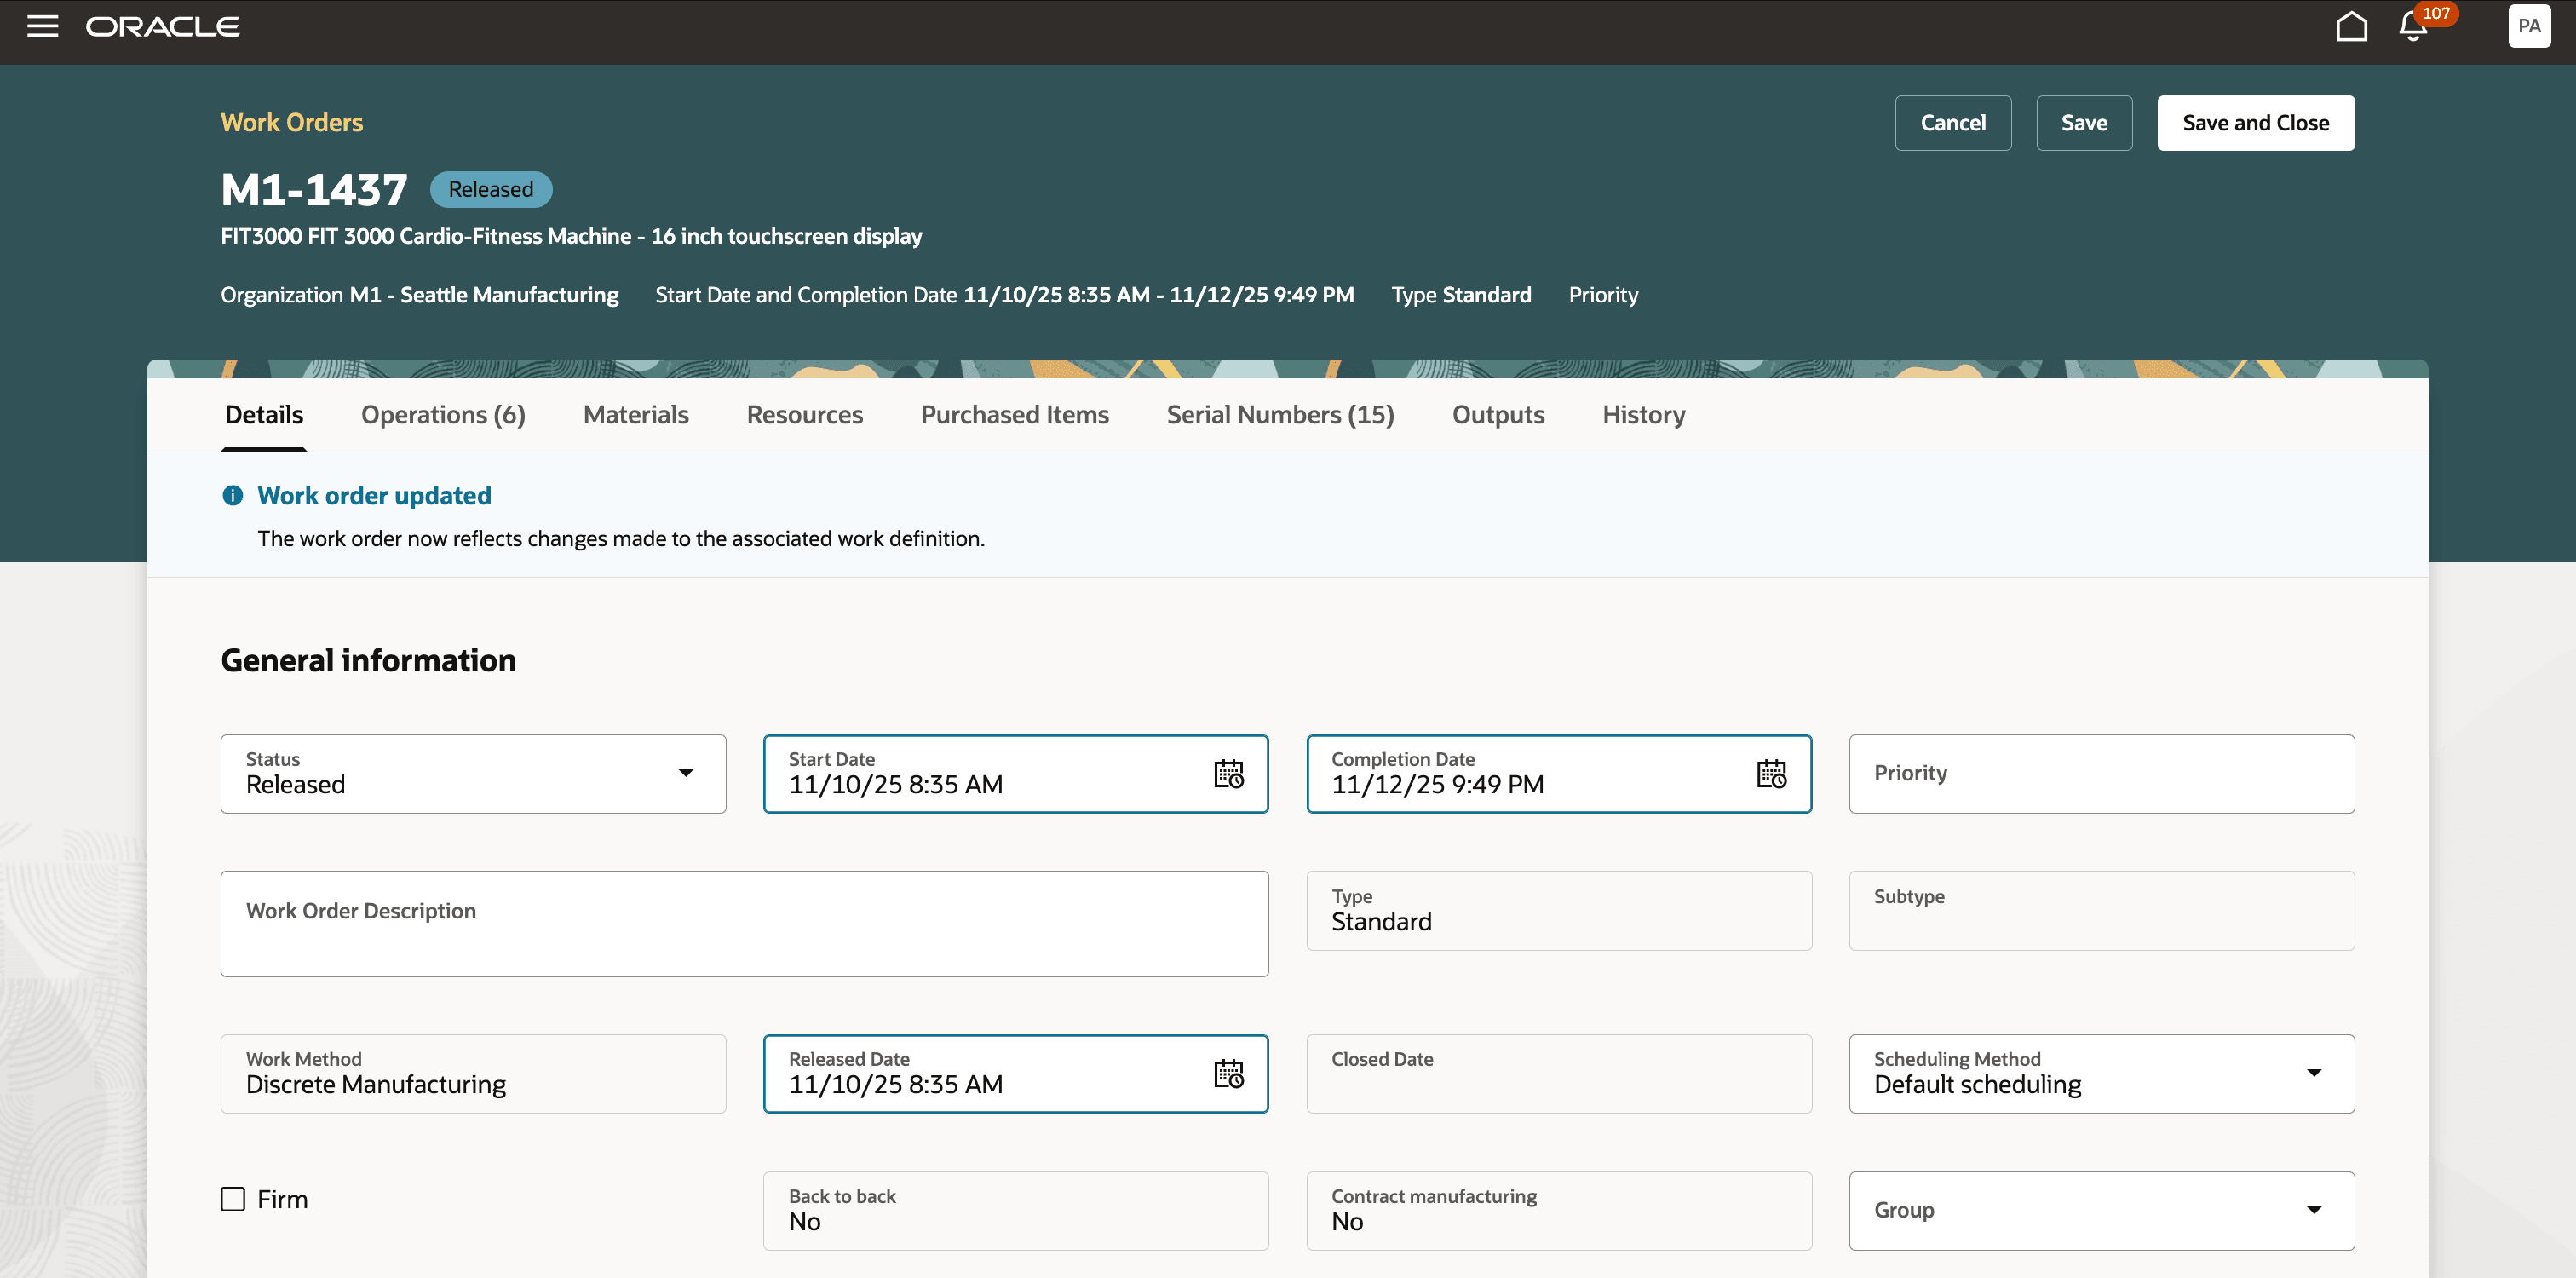Click the Save and Close button
2576x1278 pixels.
coord(2255,123)
